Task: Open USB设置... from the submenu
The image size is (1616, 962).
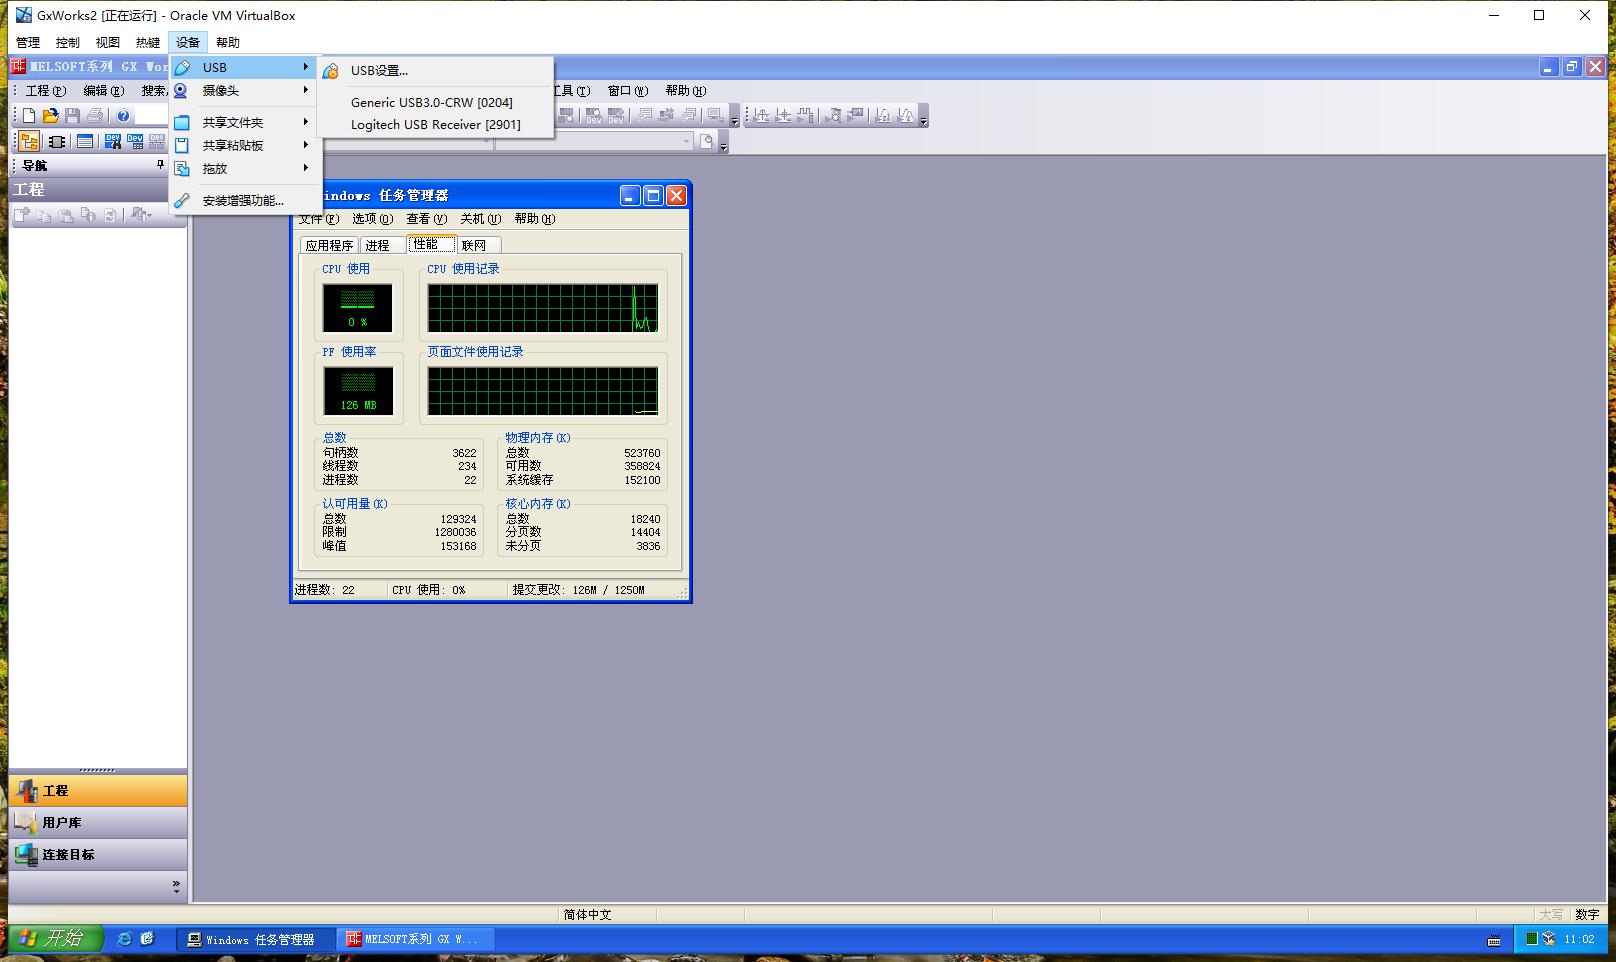Action: pos(379,71)
